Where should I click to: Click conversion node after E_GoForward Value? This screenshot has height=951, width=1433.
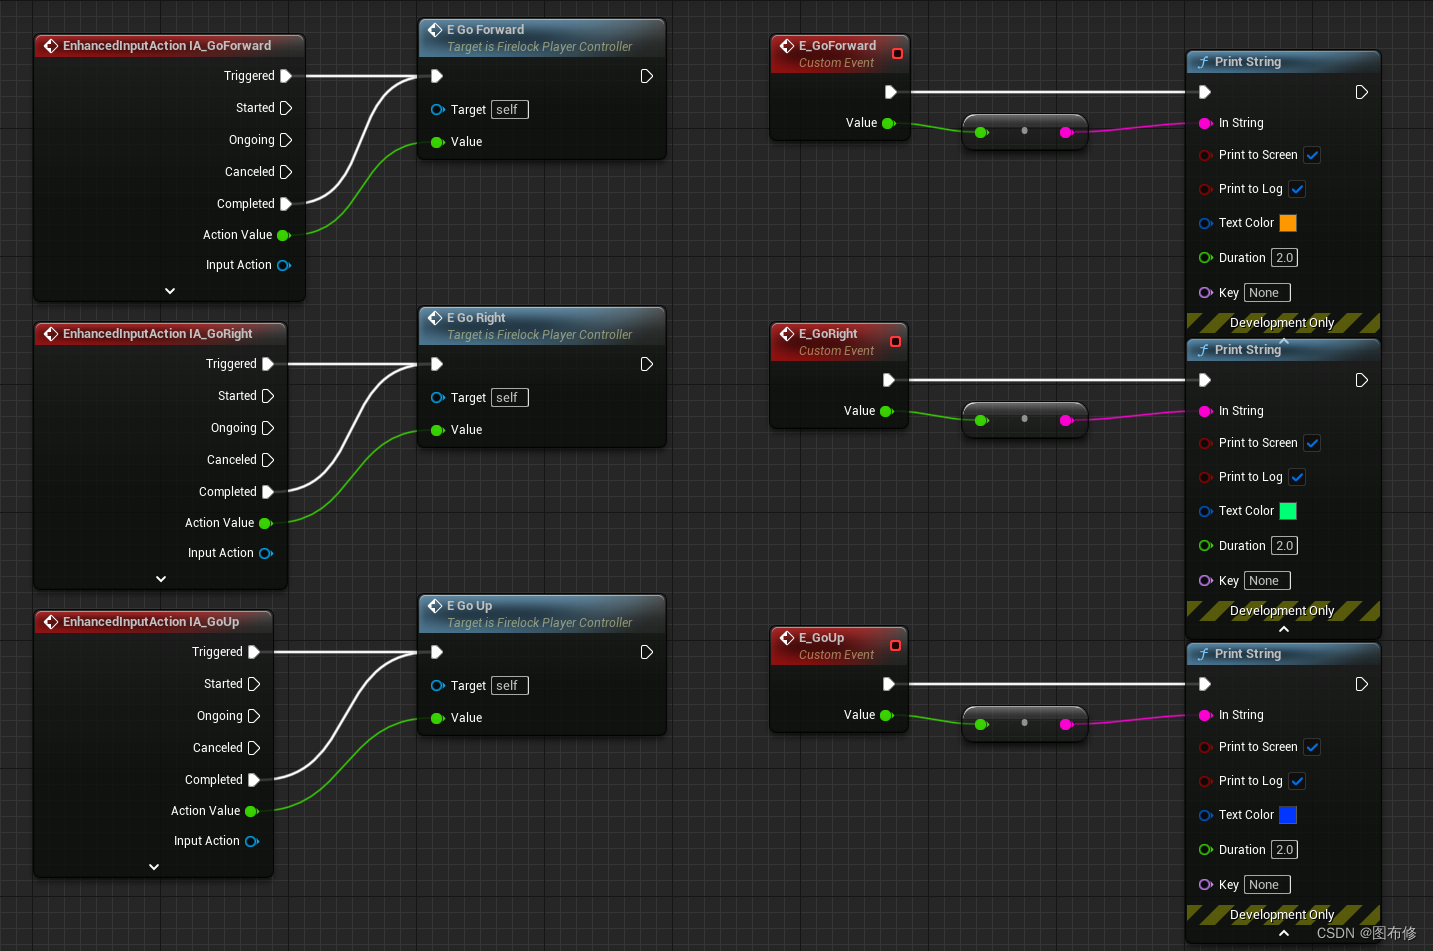pyautogui.click(x=1024, y=131)
